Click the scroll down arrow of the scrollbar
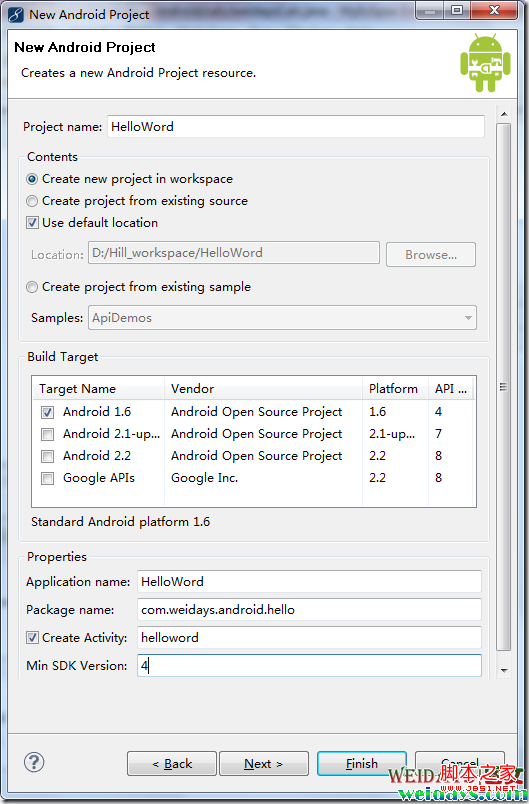 (x=504, y=670)
